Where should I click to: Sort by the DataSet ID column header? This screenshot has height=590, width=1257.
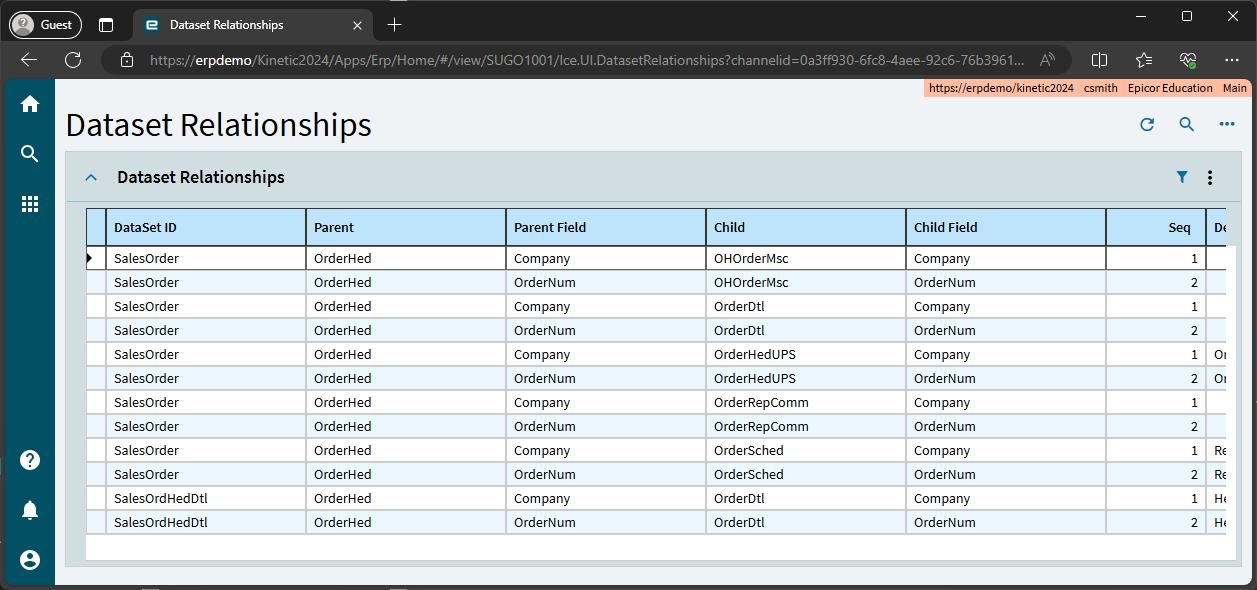coord(205,227)
